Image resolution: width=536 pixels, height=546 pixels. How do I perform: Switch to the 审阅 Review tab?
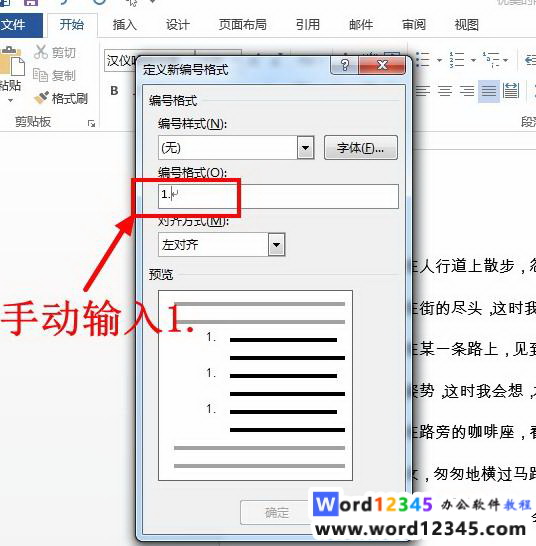[x=413, y=25]
